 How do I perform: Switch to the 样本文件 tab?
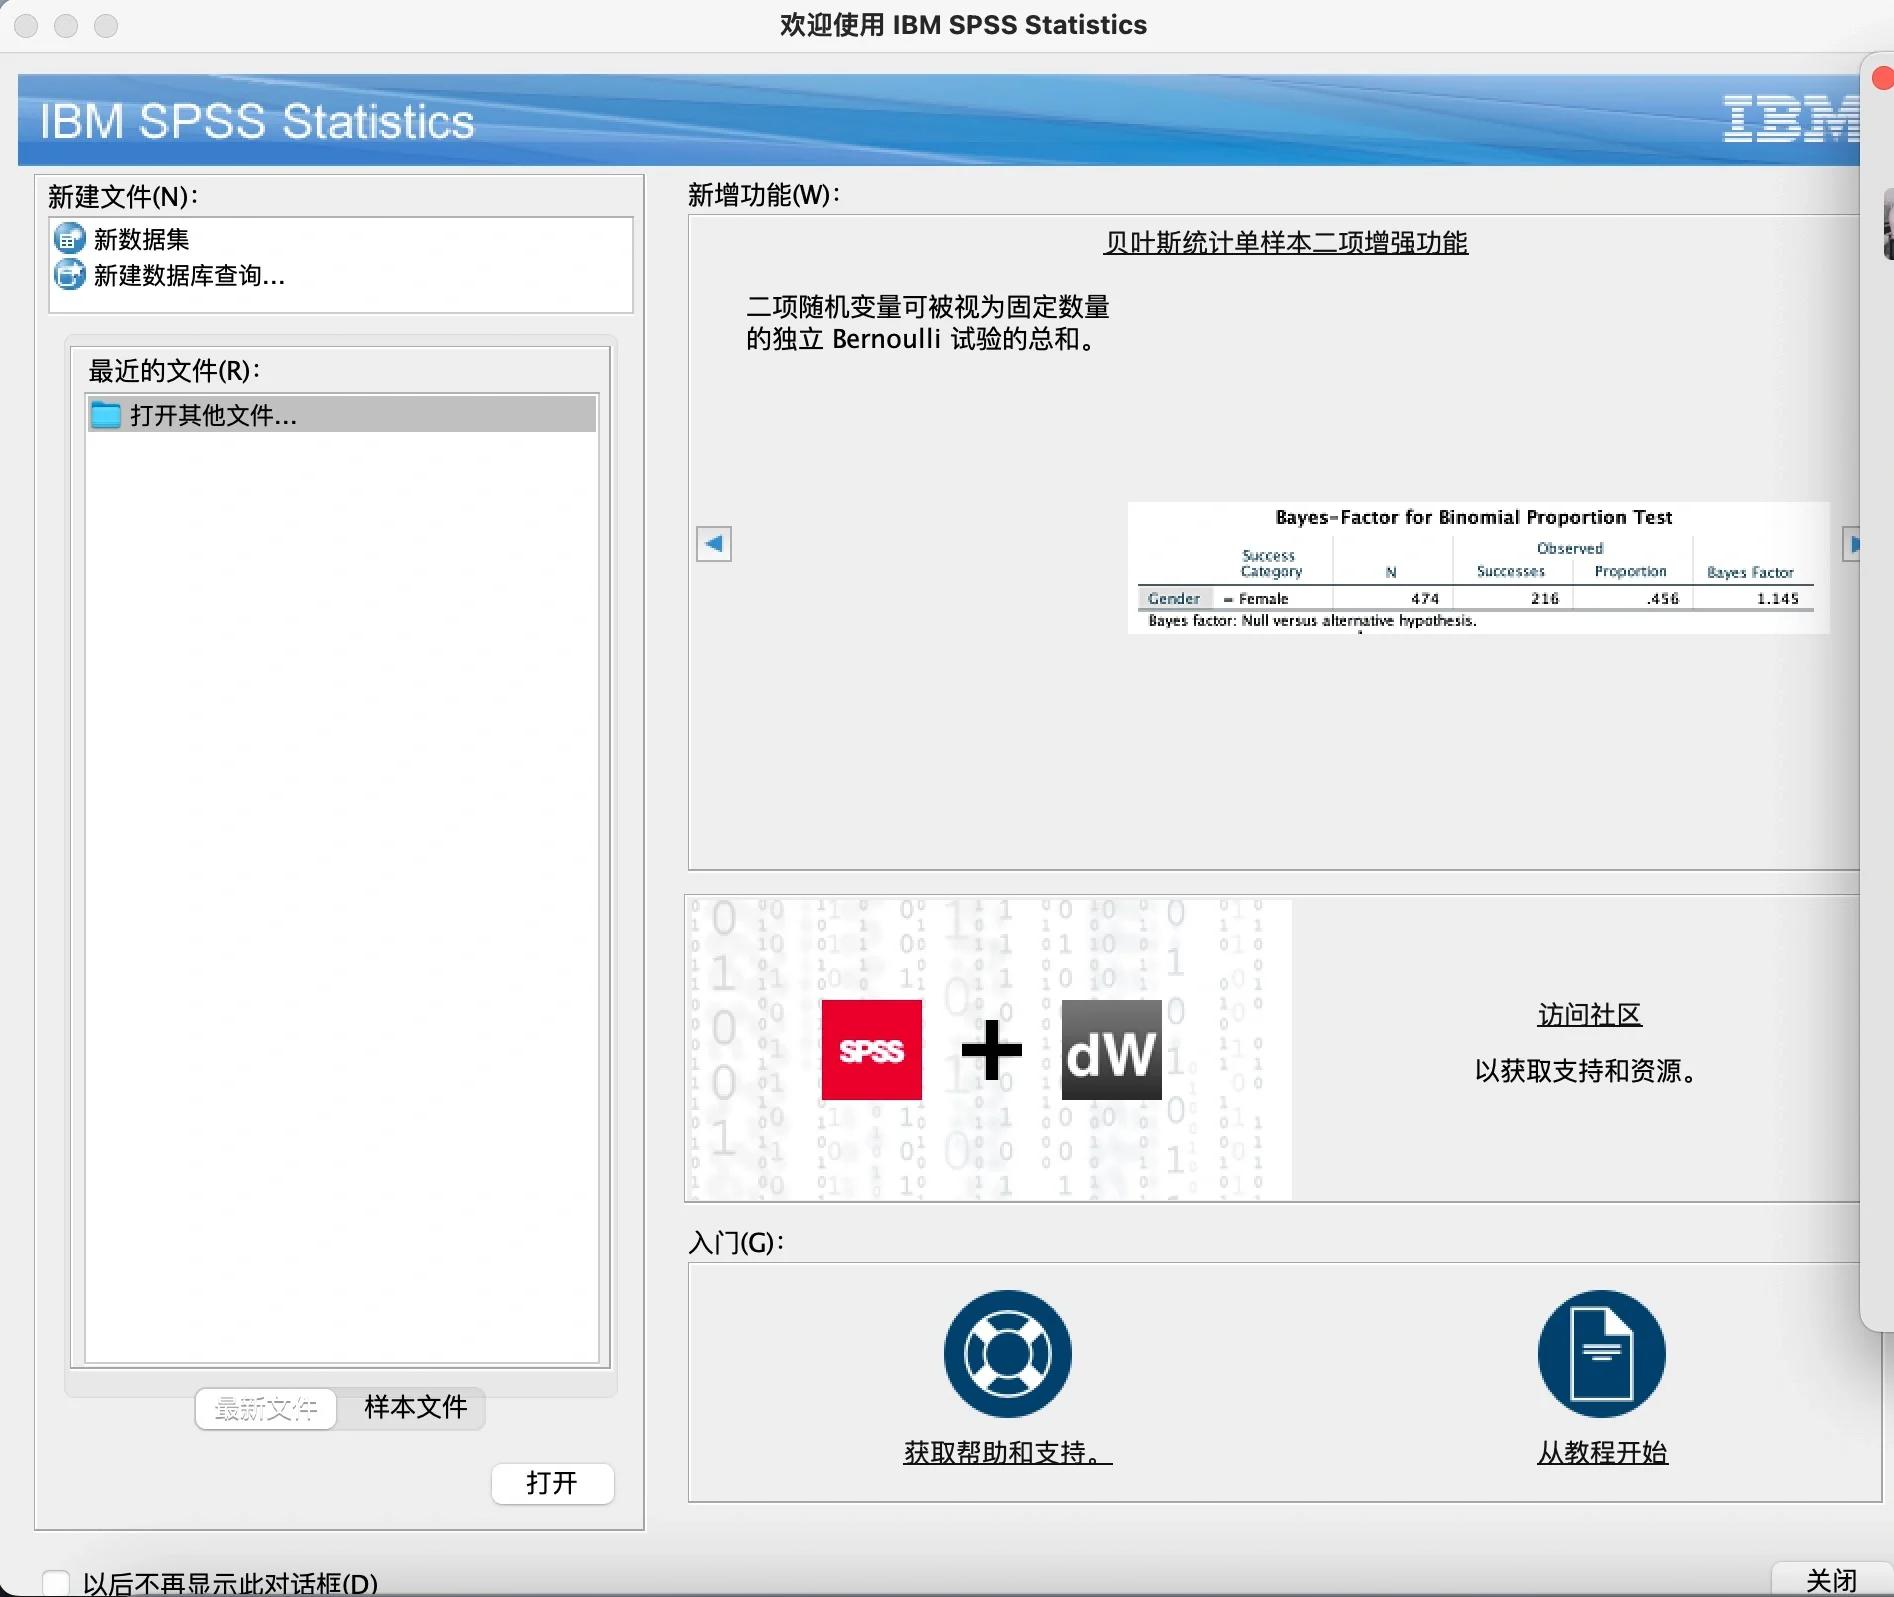pos(415,1408)
